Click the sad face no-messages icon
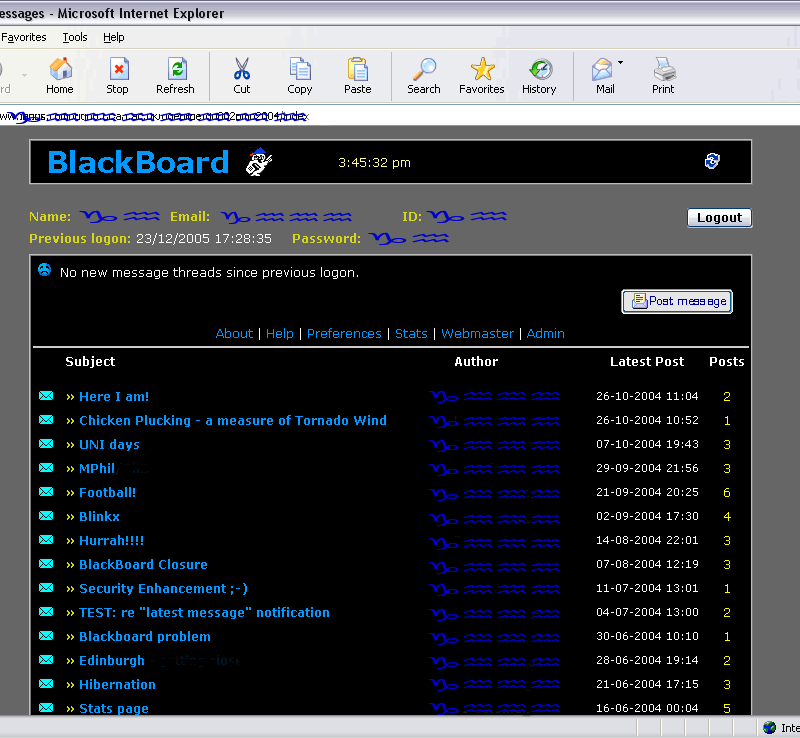The image size is (800, 738). tap(45, 270)
